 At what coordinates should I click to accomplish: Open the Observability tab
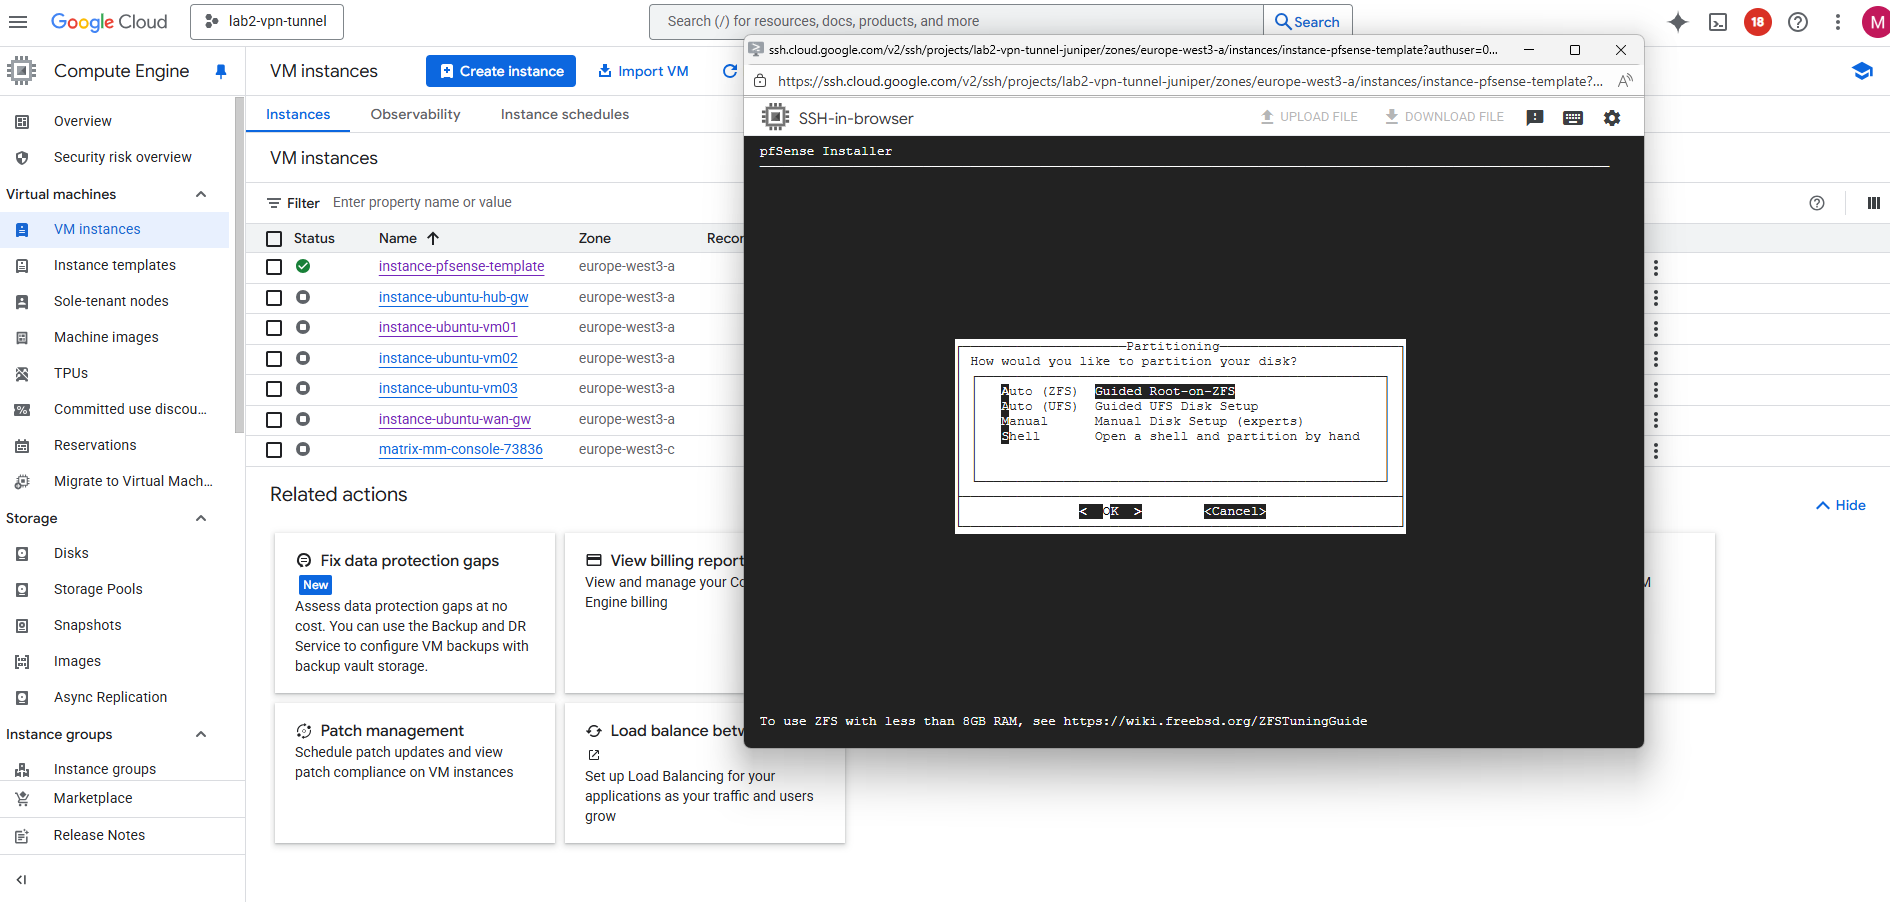tap(415, 114)
